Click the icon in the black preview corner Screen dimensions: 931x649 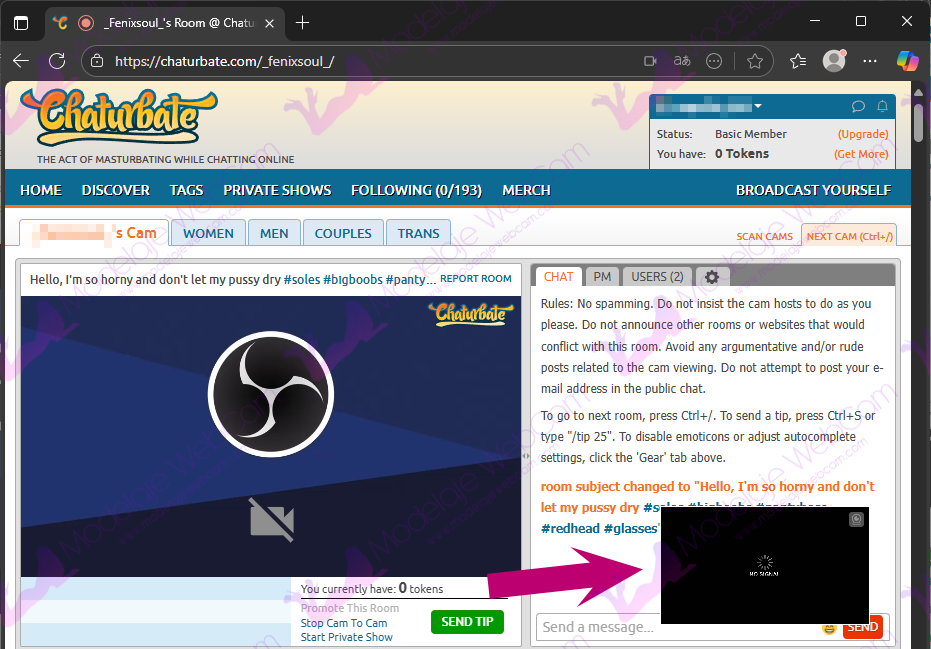[x=856, y=520]
